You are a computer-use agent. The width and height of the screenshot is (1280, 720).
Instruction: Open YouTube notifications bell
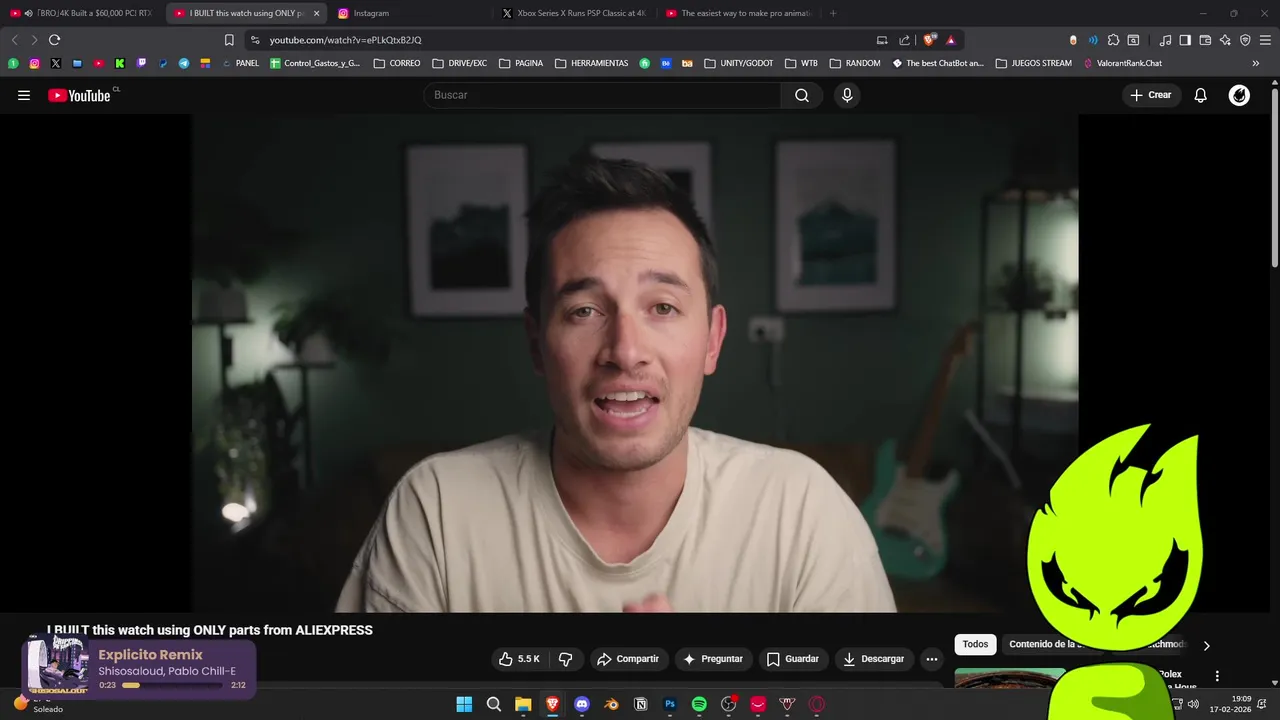tap(1201, 95)
